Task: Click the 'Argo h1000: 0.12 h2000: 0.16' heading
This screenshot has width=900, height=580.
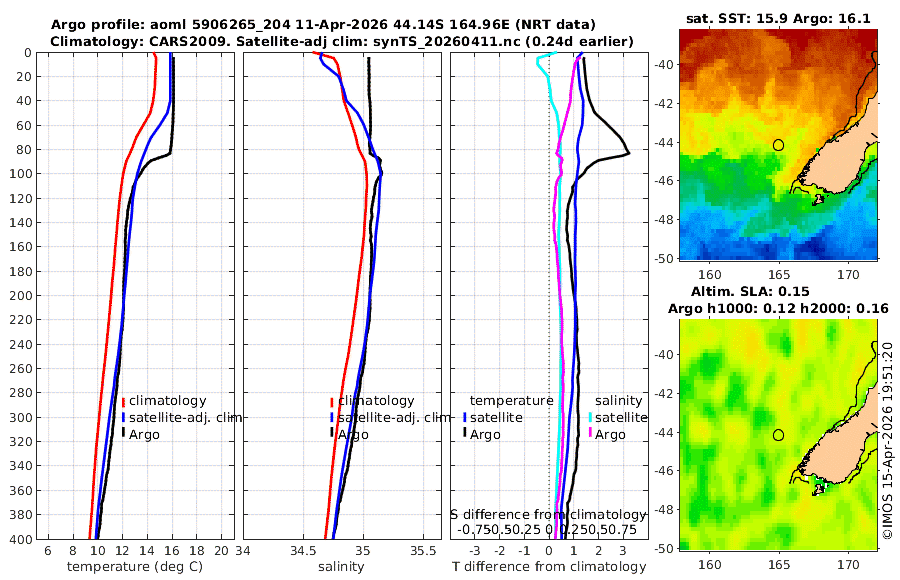Action: coord(778,309)
